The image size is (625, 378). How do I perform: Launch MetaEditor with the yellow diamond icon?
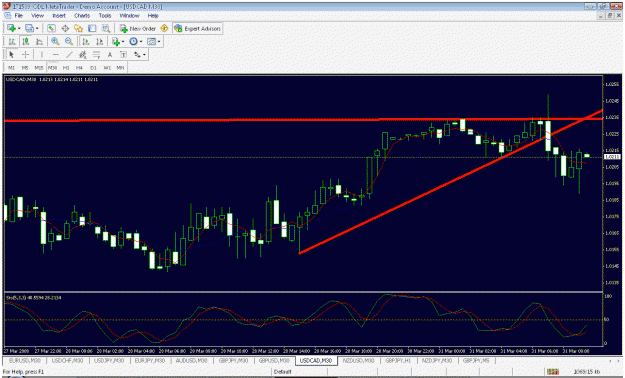pos(164,28)
